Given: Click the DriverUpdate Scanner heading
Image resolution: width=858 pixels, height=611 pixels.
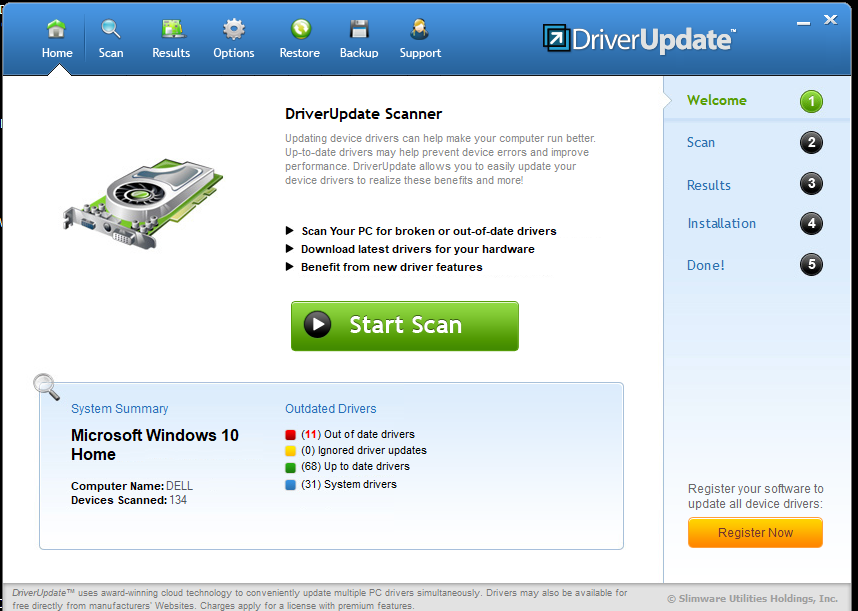Looking at the screenshot, I should click(x=363, y=114).
